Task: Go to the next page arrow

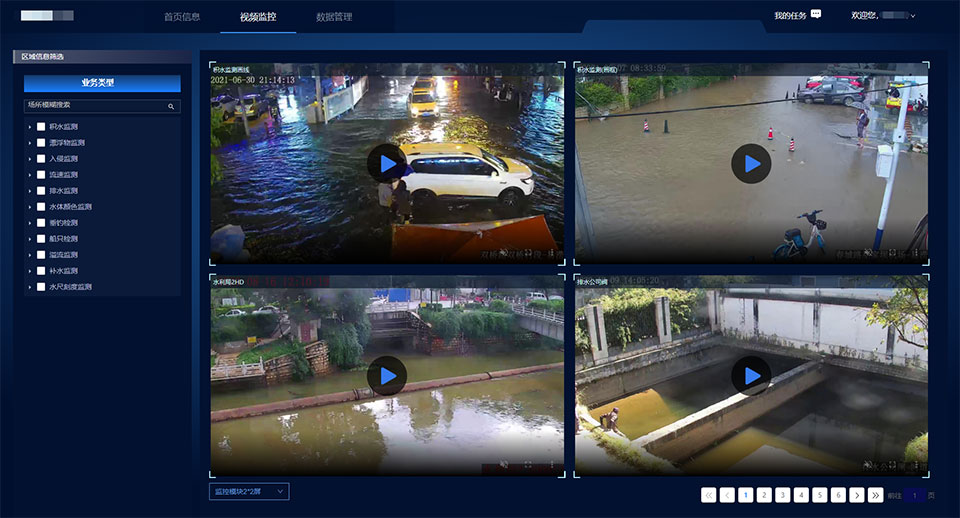Action: point(857,494)
